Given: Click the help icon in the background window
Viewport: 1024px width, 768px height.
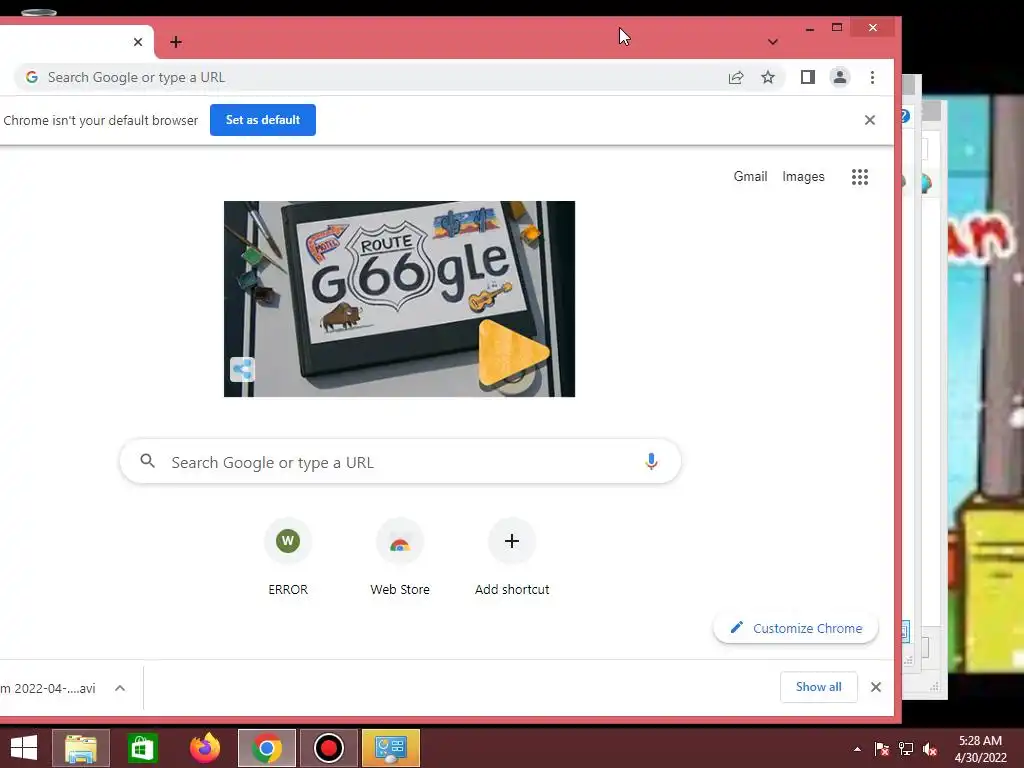Looking at the screenshot, I should (x=906, y=116).
